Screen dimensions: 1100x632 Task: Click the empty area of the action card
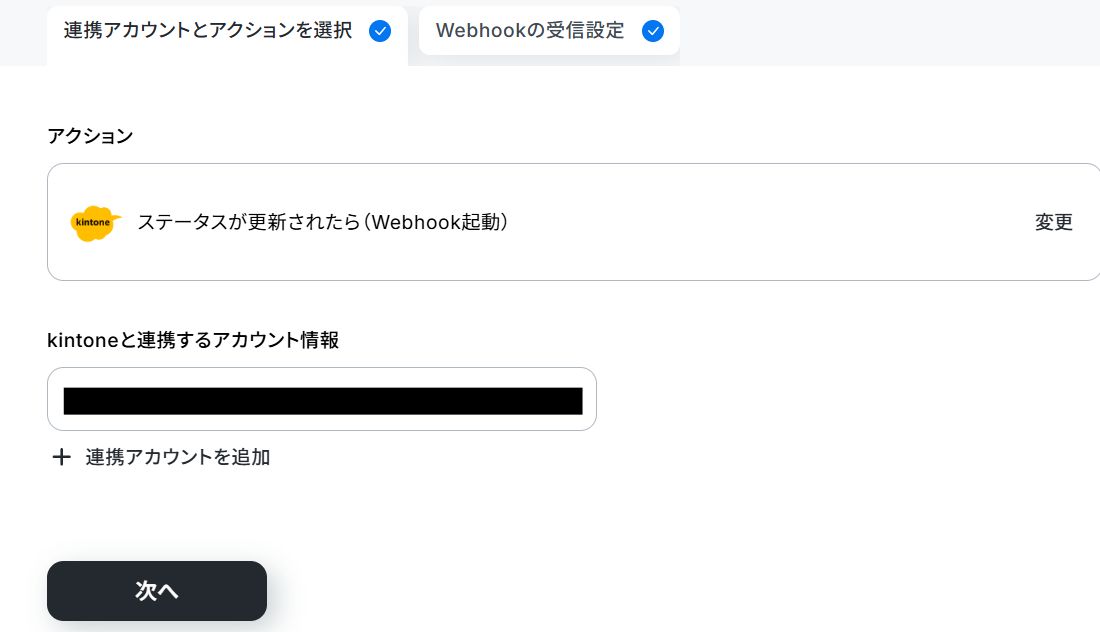(x=772, y=222)
